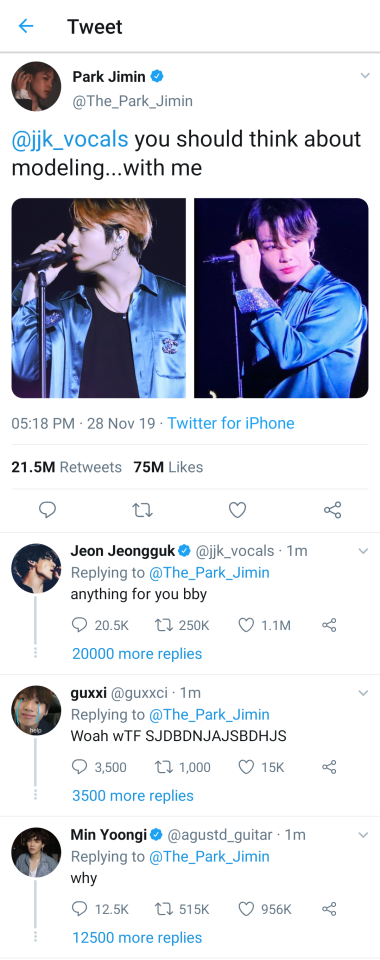Open Twitter for iPhone source link
Image resolution: width=380 pixels, height=960 pixels.
click(231, 423)
